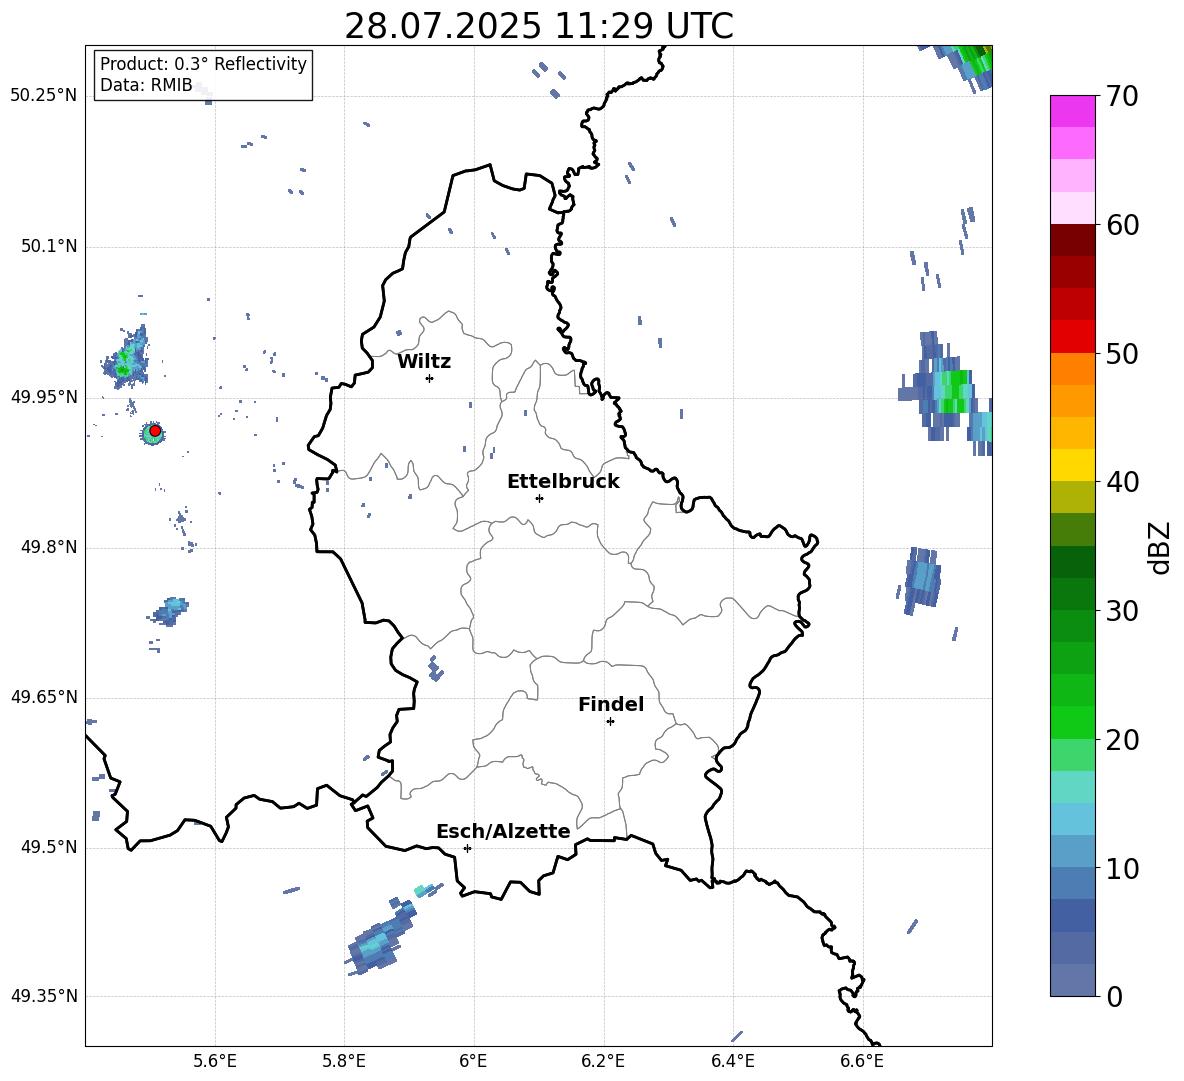This screenshot has height=1081, width=1184.
Task: Click the 50.25°N latitude label
Action: coord(44,96)
